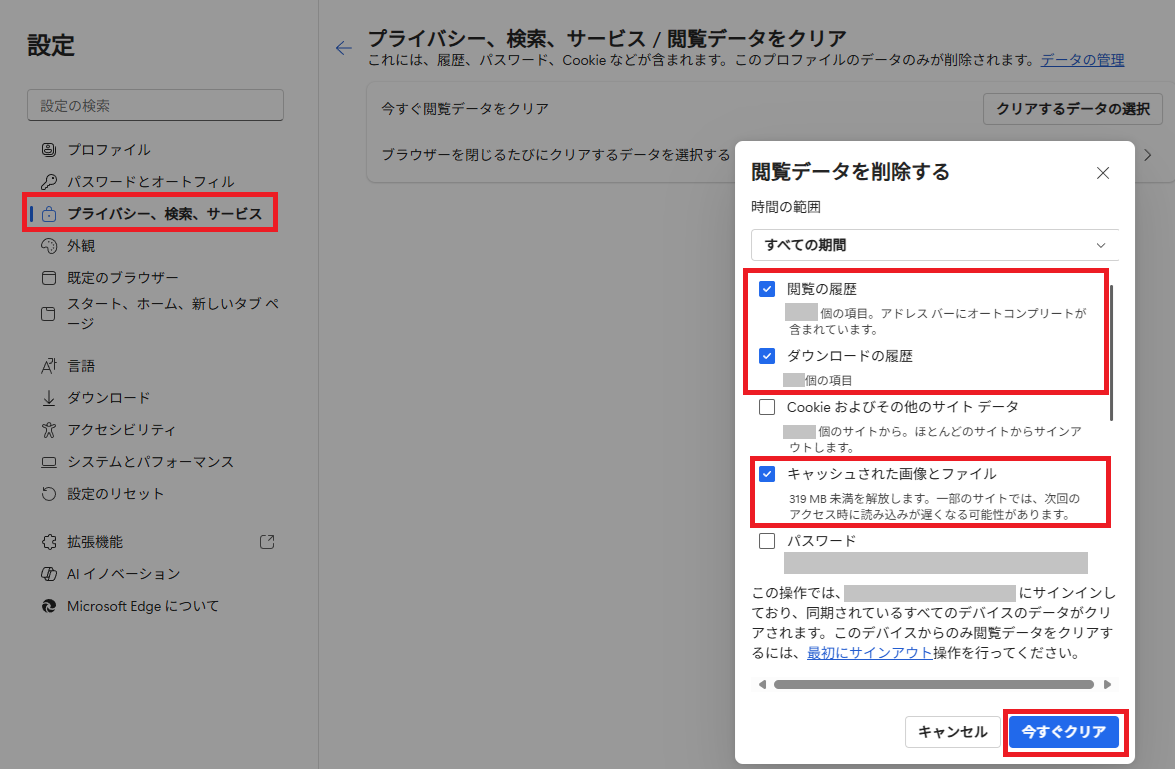The image size is (1175, 769).
Task: Click the horizontal scrollbar left arrow
Action: tap(762, 684)
